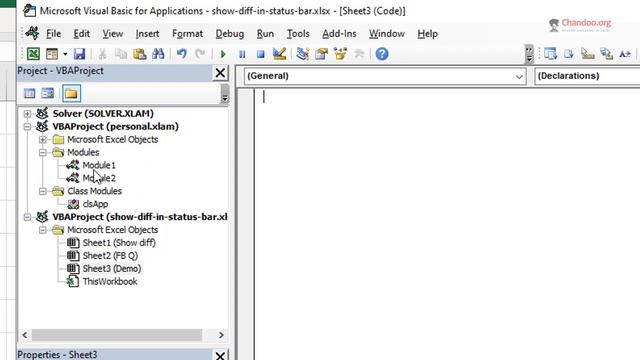Open Standard toolbar options overflow arrow
The height and width of the screenshot is (360, 640).
pyautogui.click(x=529, y=54)
